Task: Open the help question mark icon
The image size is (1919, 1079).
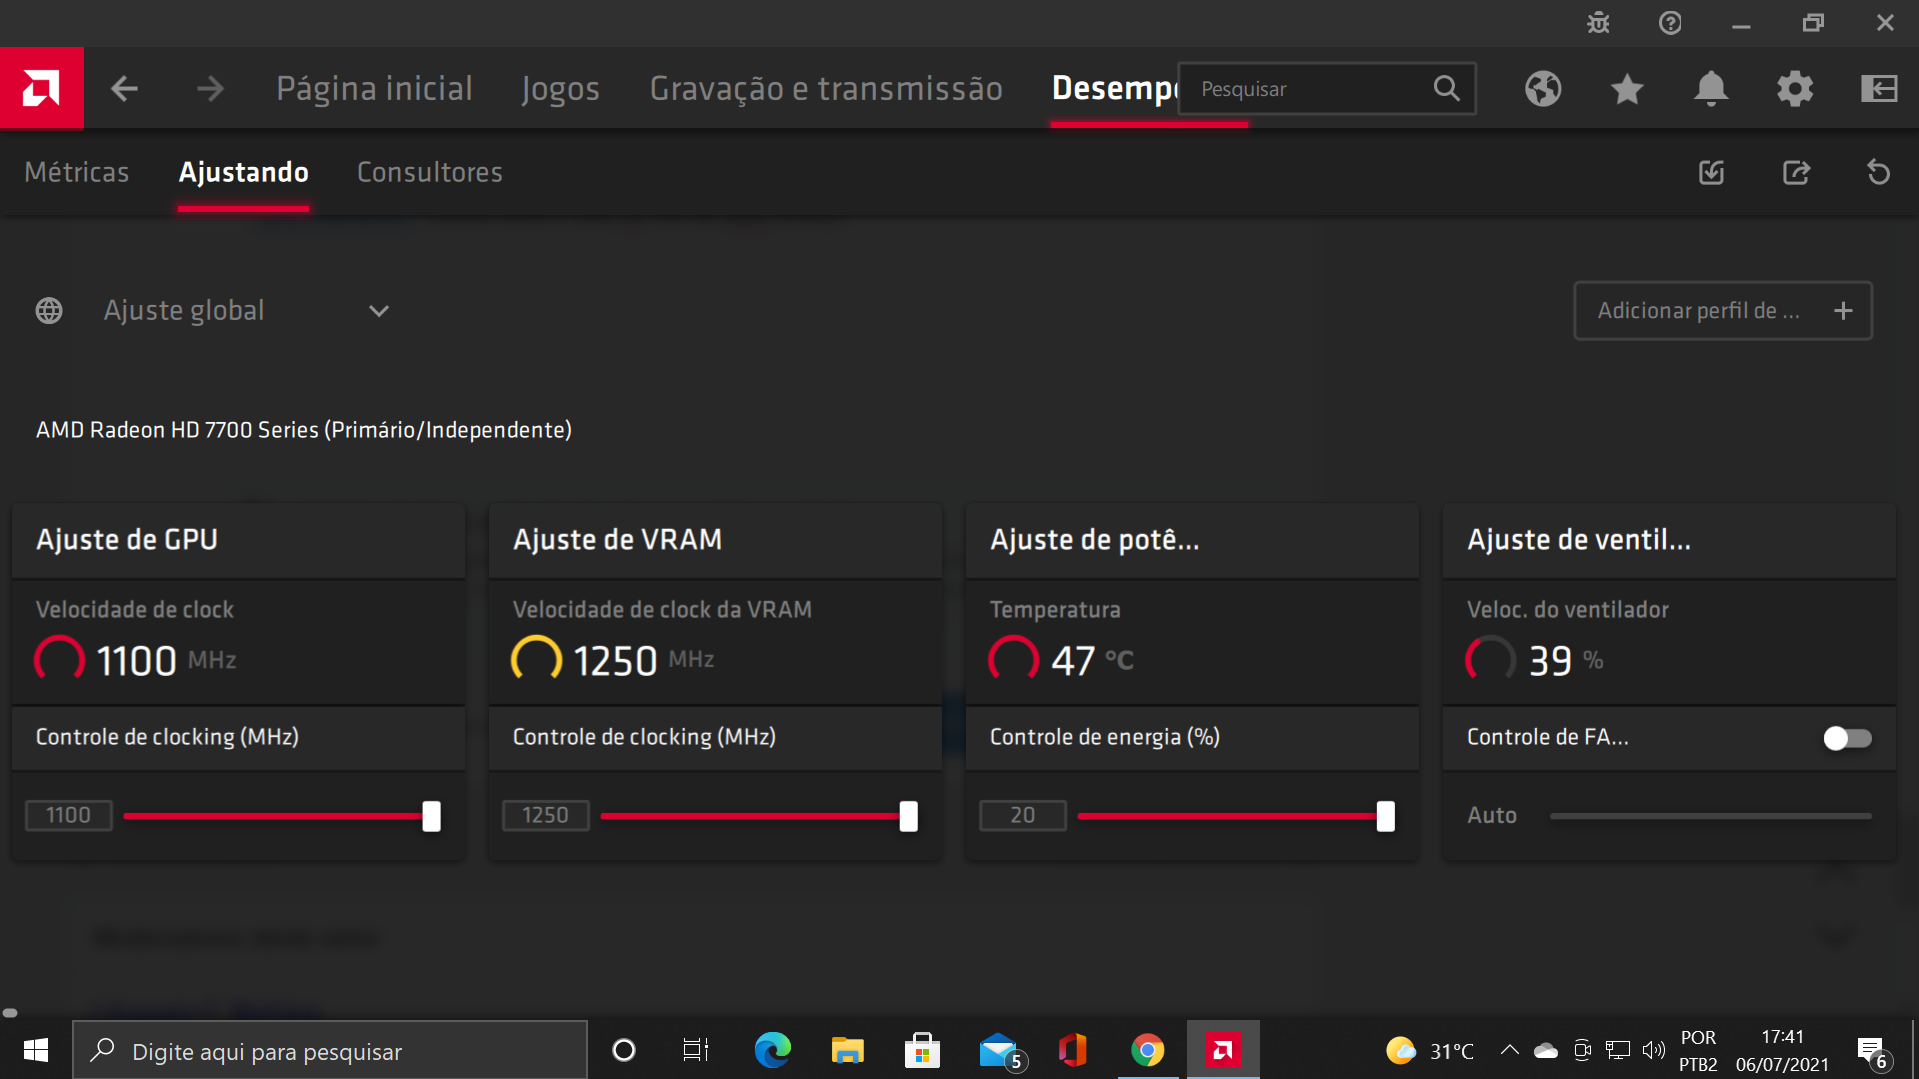Action: click(1670, 23)
